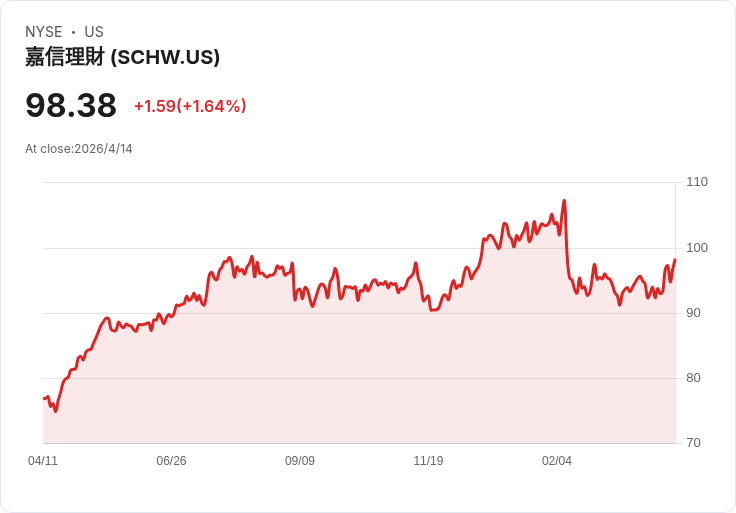
Task: Click the 100 price axis label
Action: click(x=697, y=248)
